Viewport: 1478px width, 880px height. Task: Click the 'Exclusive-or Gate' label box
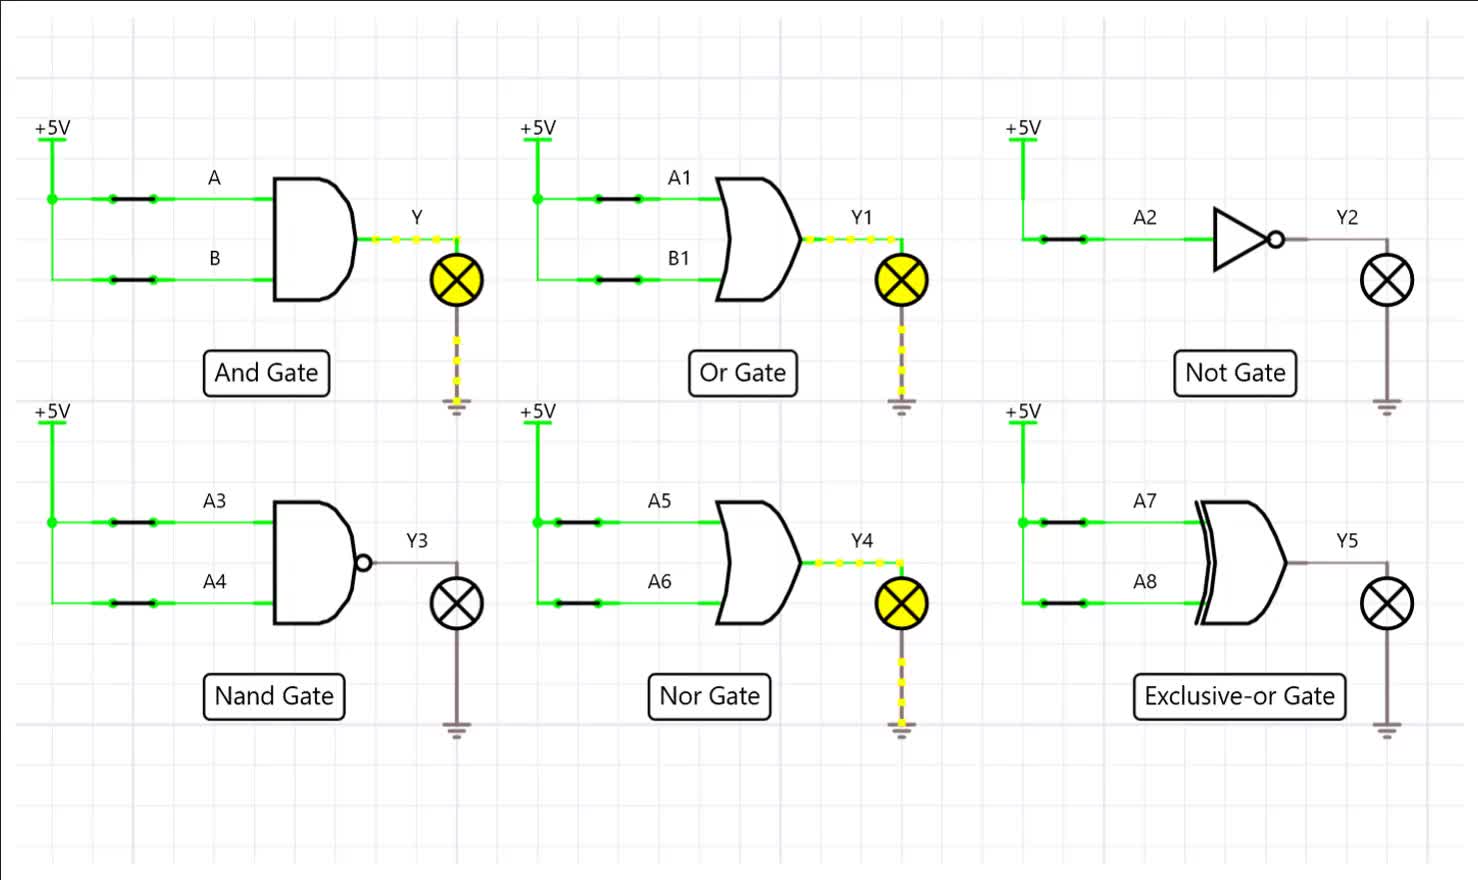[1240, 696]
